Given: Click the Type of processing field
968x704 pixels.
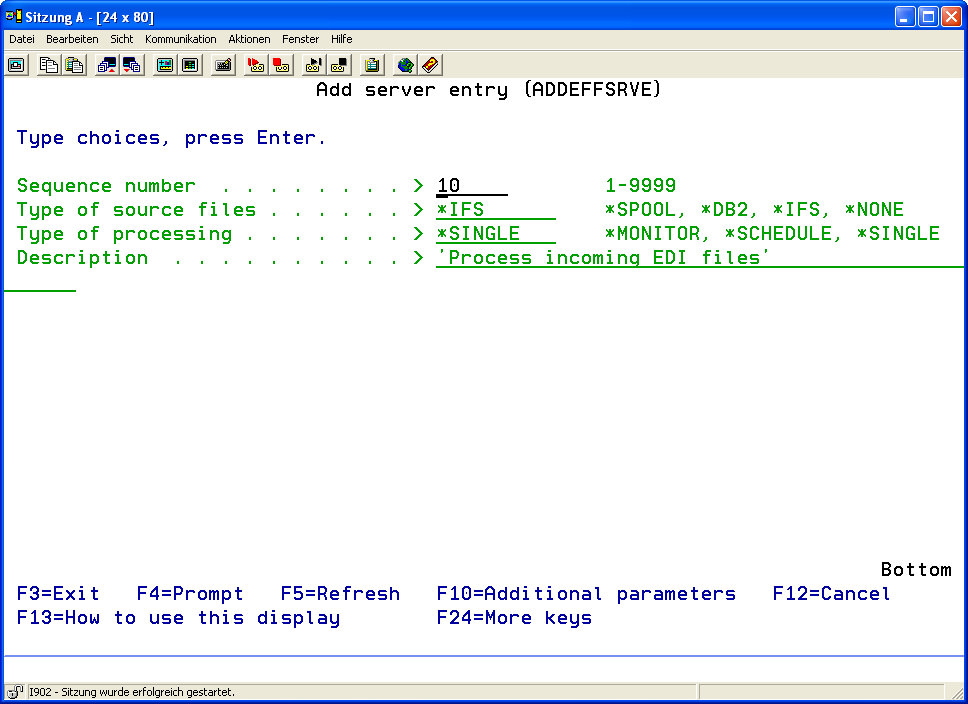Looking at the screenshot, I should tap(495, 234).
